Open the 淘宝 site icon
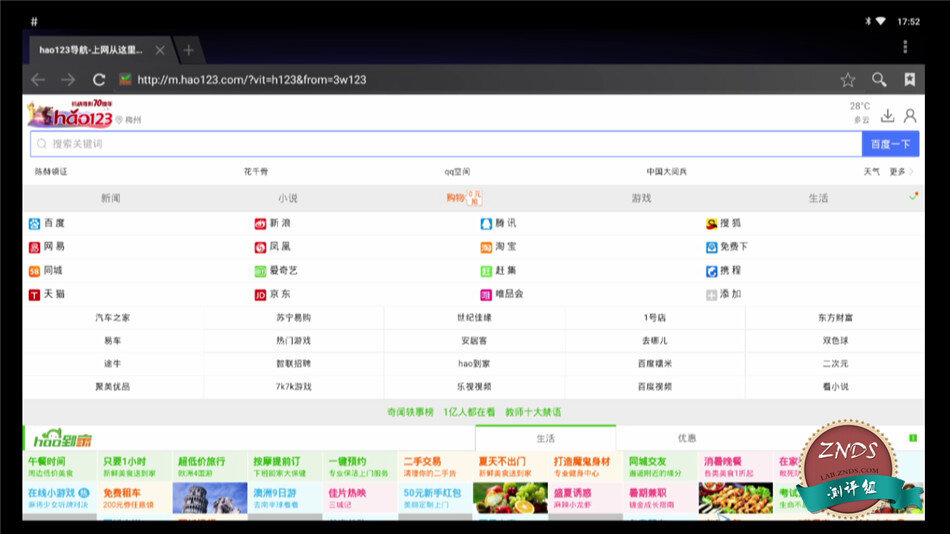Screen dimensions: 950x534 [x=486, y=247]
